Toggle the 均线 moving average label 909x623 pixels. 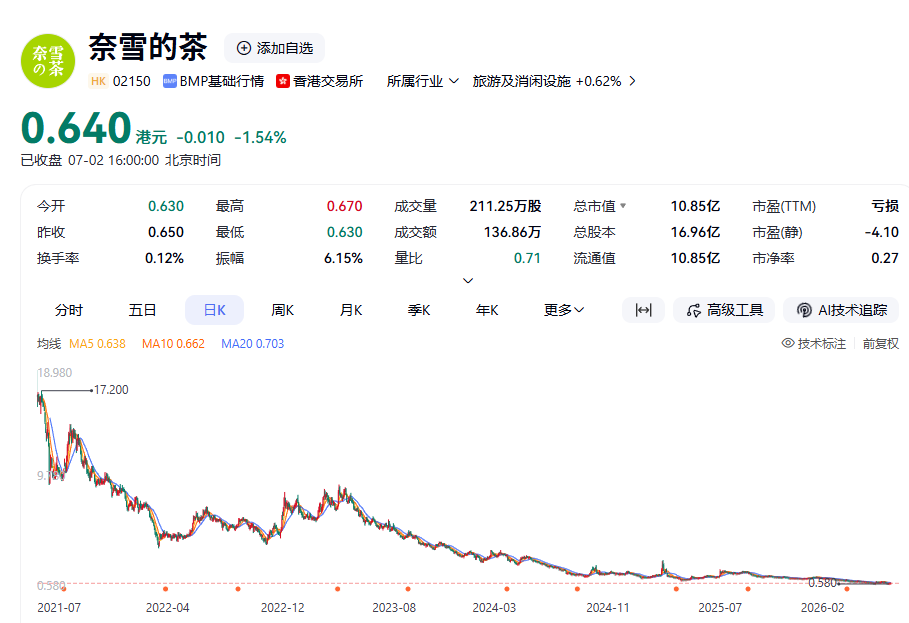[49, 344]
